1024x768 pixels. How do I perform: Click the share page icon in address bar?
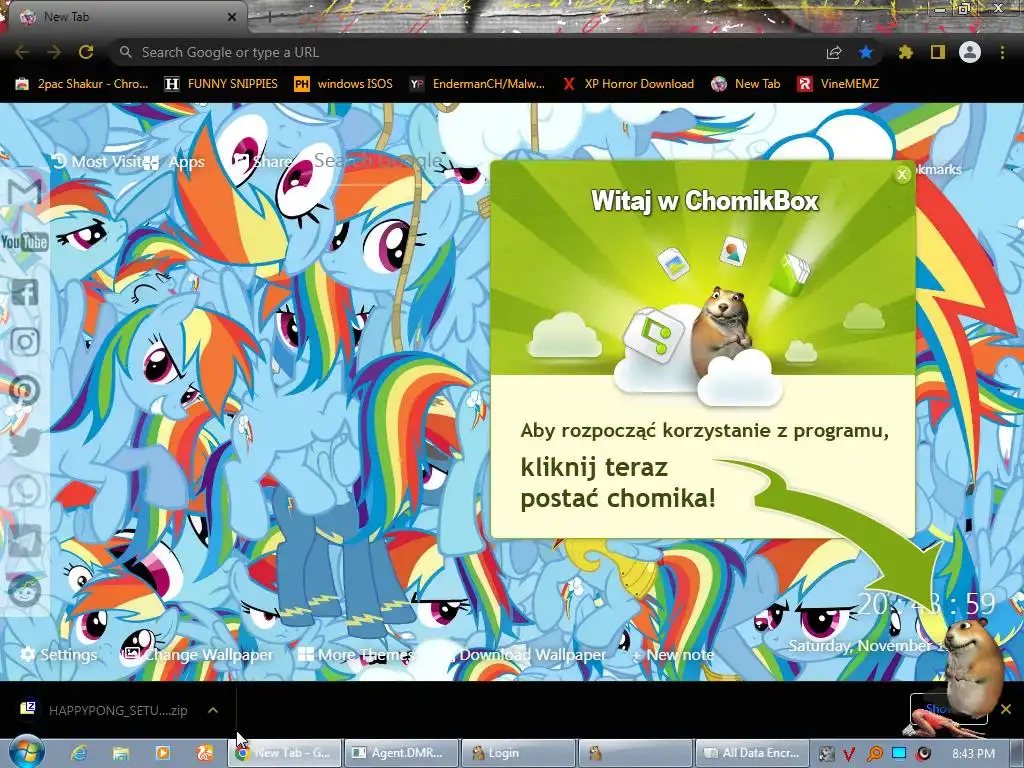click(x=834, y=52)
